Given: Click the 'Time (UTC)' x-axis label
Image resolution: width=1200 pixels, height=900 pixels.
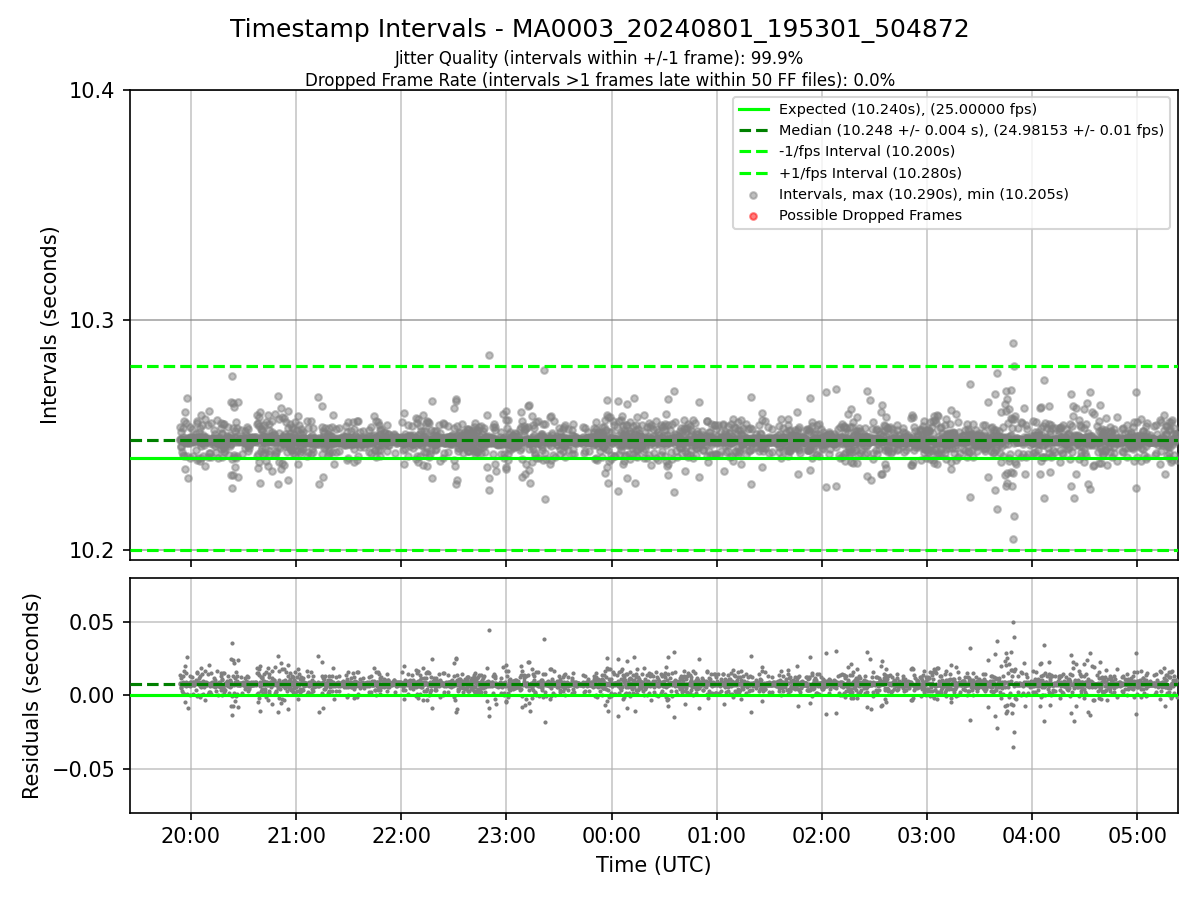Looking at the screenshot, I should tap(653, 865).
